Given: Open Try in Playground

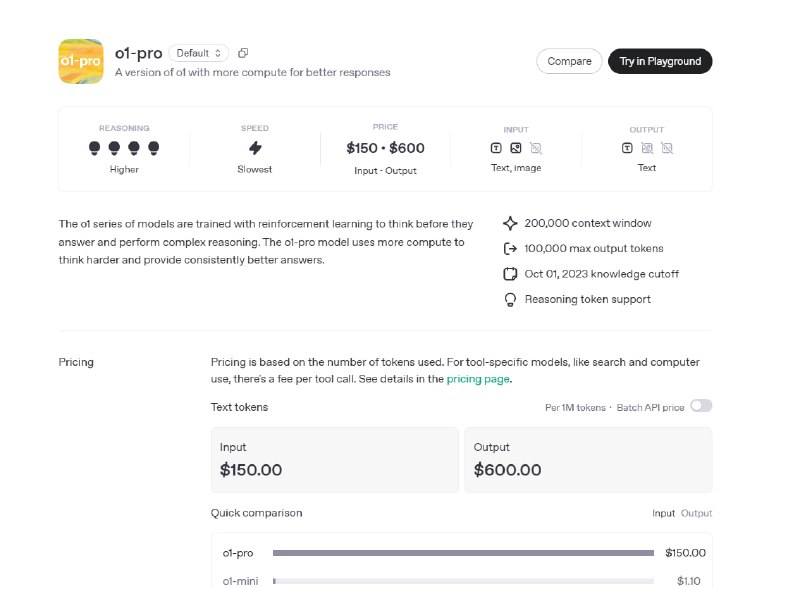Looking at the screenshot, I should [x=660, y=61].
